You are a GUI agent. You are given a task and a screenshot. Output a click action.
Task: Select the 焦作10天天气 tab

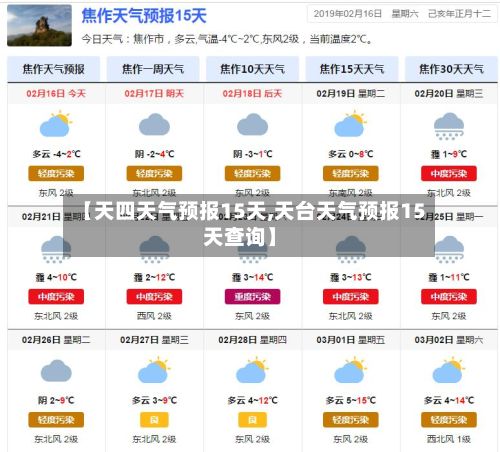point(252,69)
